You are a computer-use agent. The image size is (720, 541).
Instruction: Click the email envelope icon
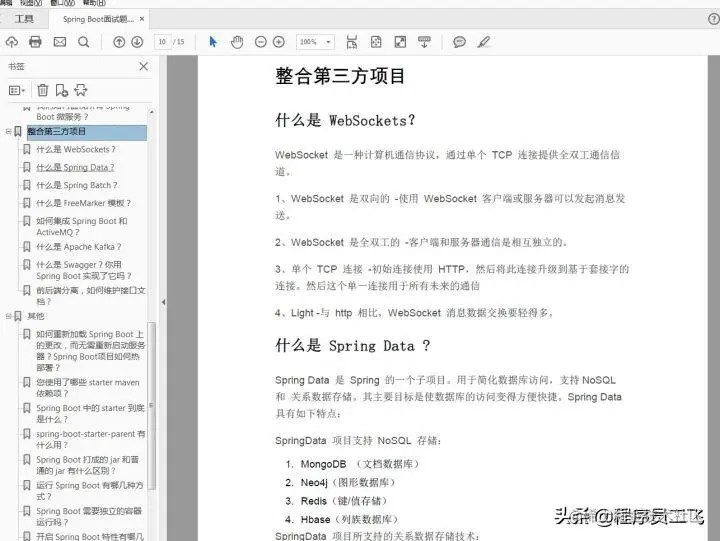coord(60,42)
